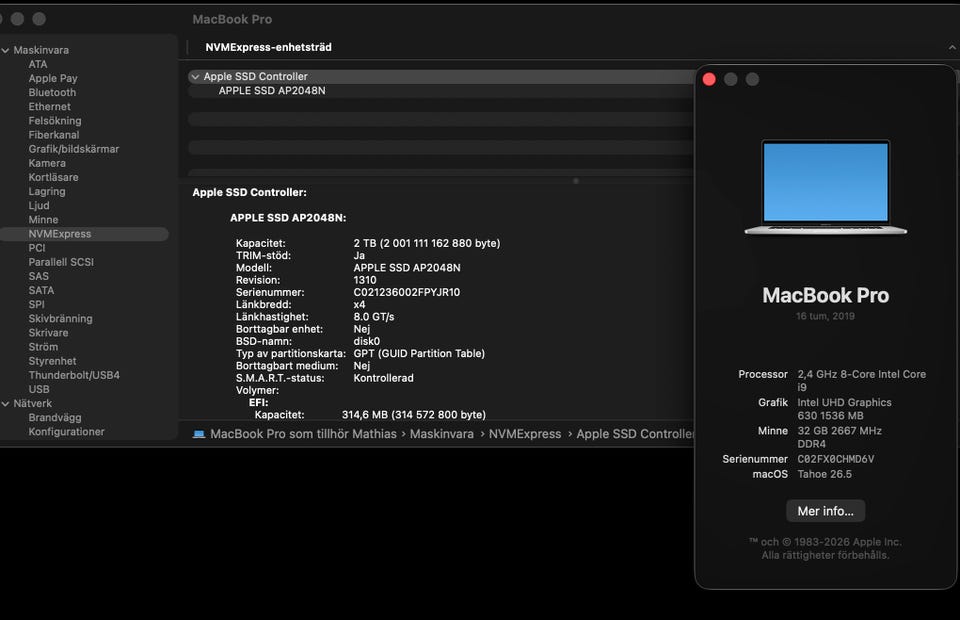Select SAS in the sidebar

[x=39, y=276]
